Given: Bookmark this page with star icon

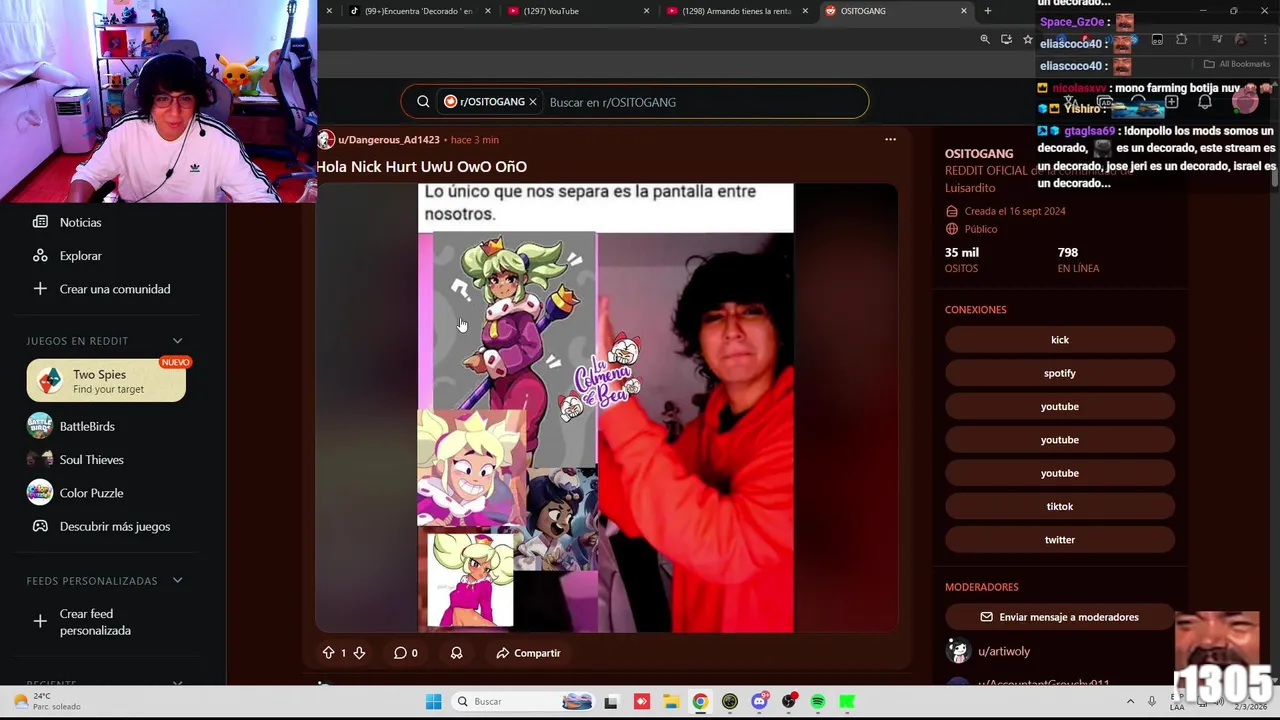Looking at the screenshot, I should 1027,39.
